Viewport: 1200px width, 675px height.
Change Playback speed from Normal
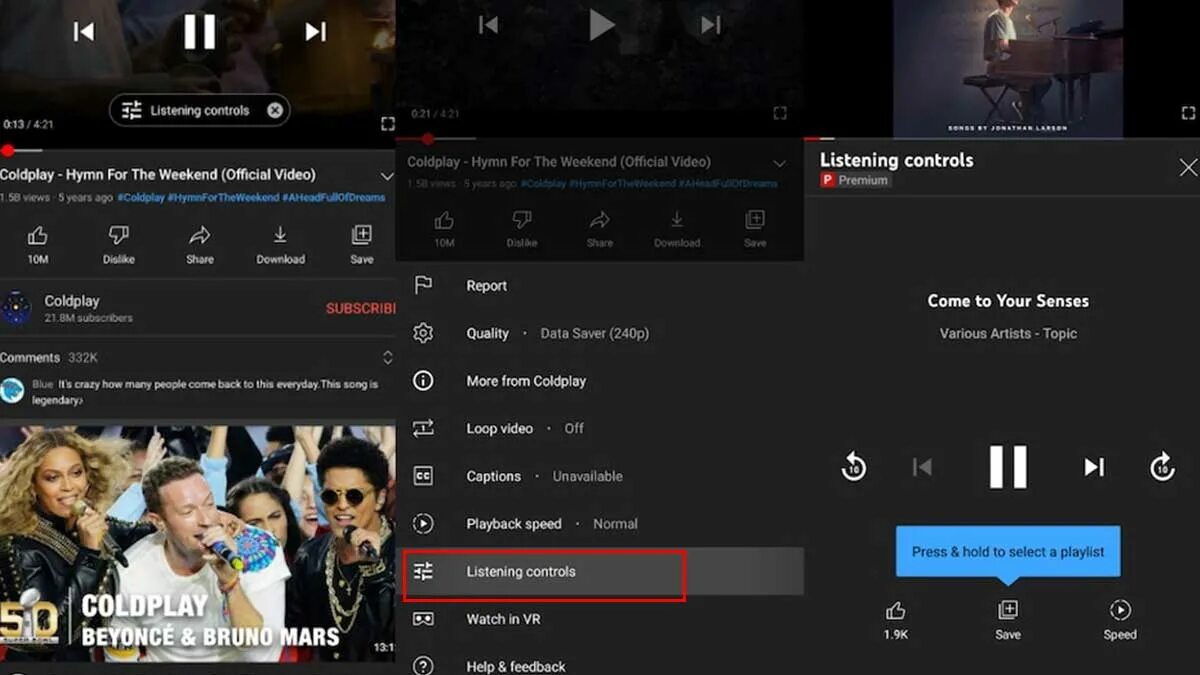600,524
